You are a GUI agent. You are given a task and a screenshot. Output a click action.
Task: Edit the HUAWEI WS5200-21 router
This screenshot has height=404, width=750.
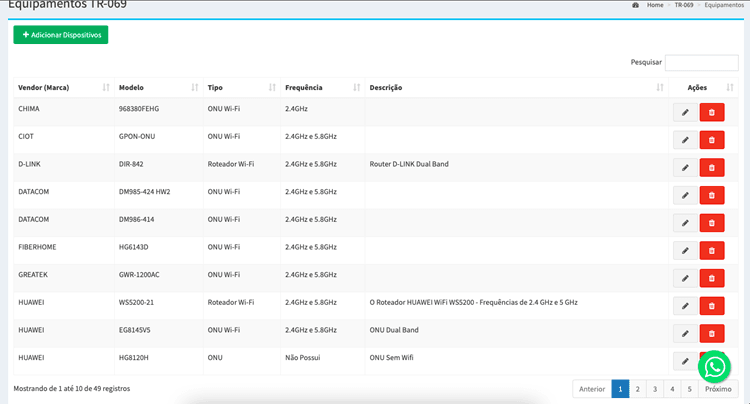tap(685, 306)
